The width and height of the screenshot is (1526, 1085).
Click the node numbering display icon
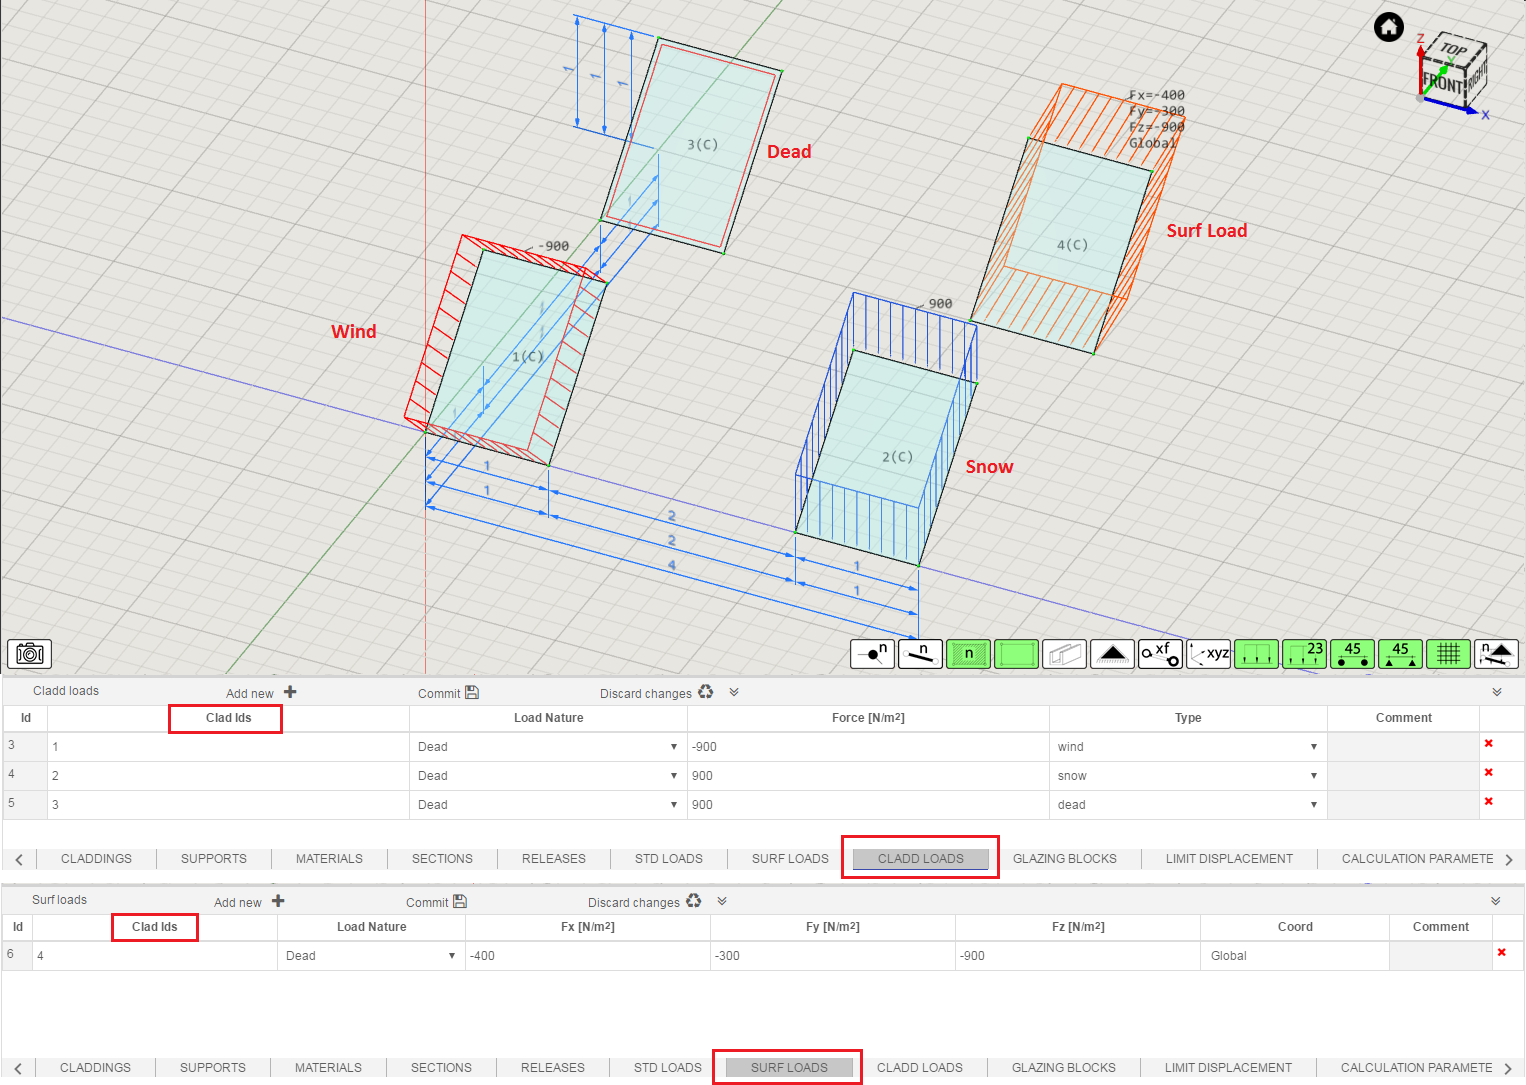tap(872, 654)
